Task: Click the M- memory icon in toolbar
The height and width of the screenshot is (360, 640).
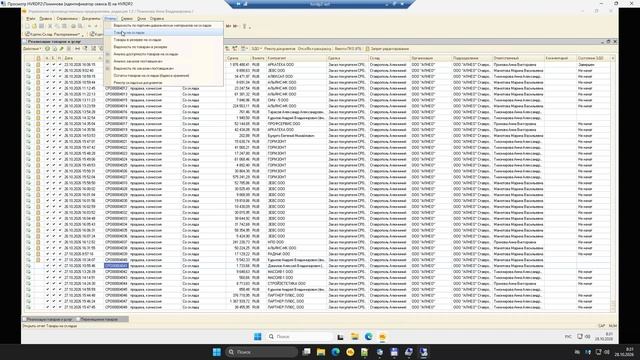Action: [x=235, y=27]
